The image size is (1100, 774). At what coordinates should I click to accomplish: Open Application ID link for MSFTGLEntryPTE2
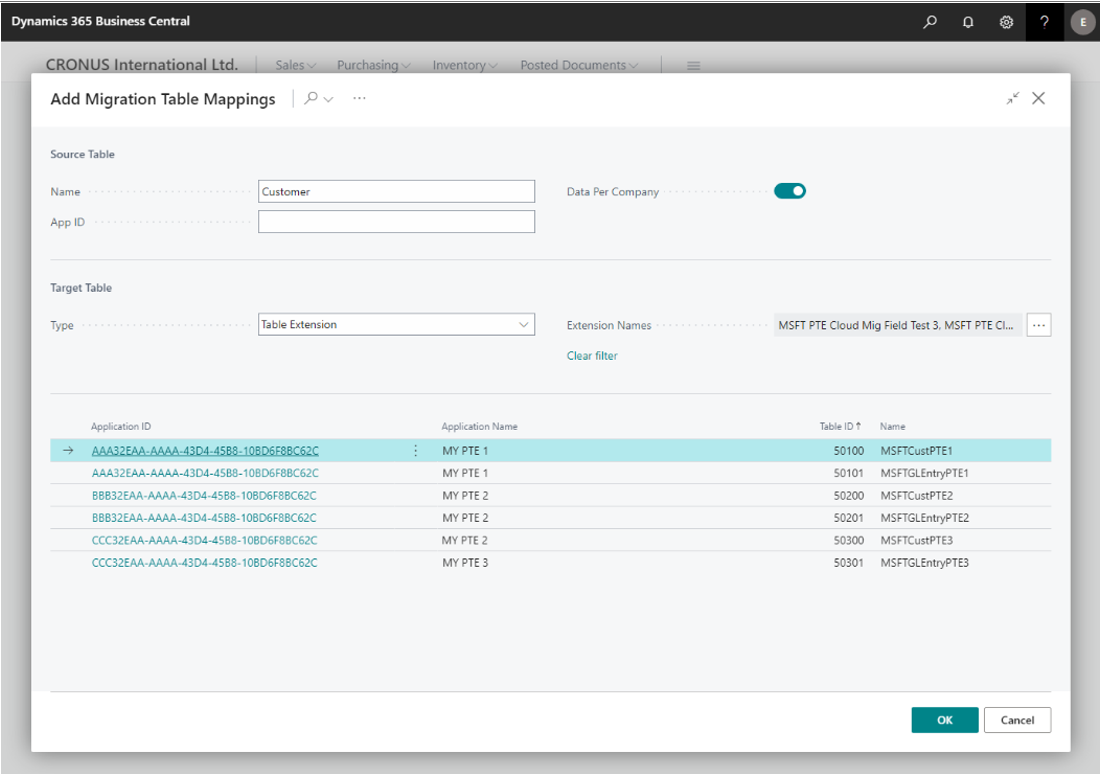[204, 518]
